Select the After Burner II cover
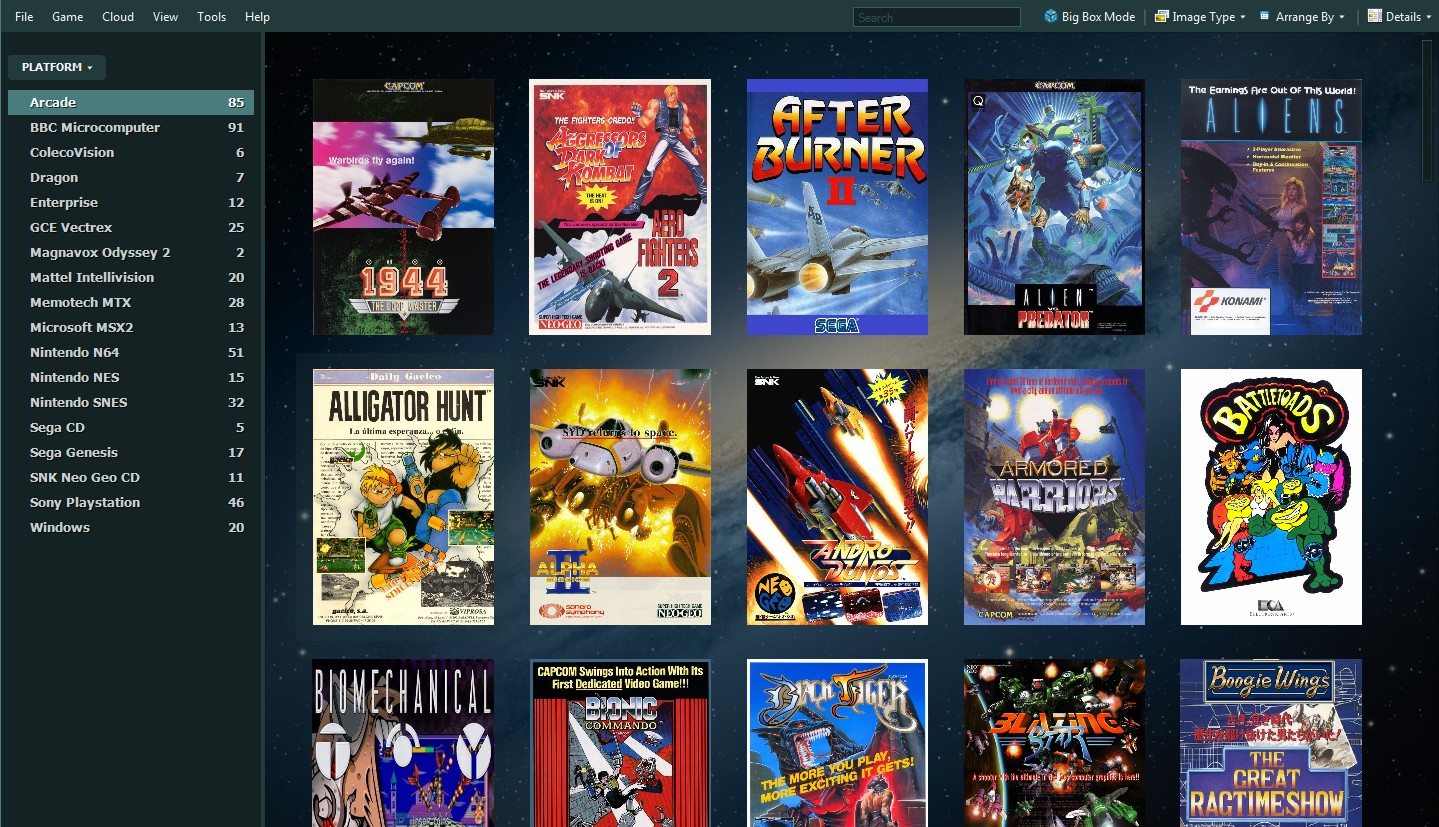This screenshot has height=827, width=1439. click(837, 207)
